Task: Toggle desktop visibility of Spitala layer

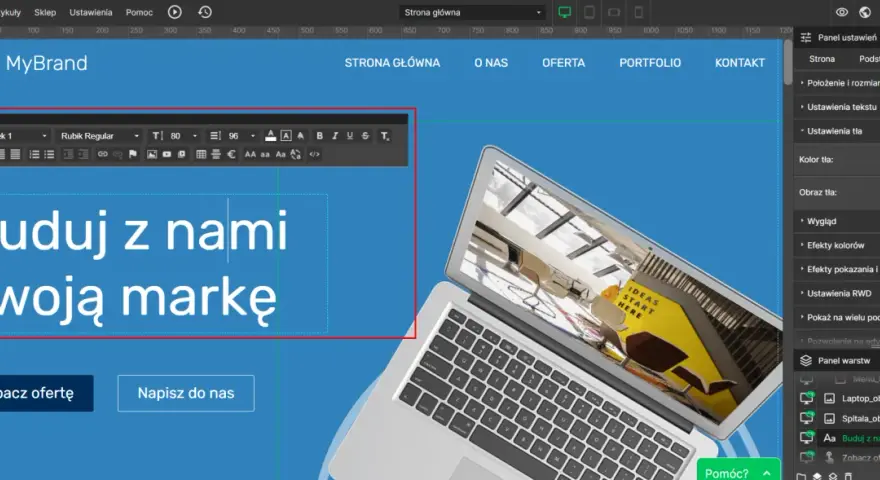Action: pyautogui.click(x=807, y=418)
